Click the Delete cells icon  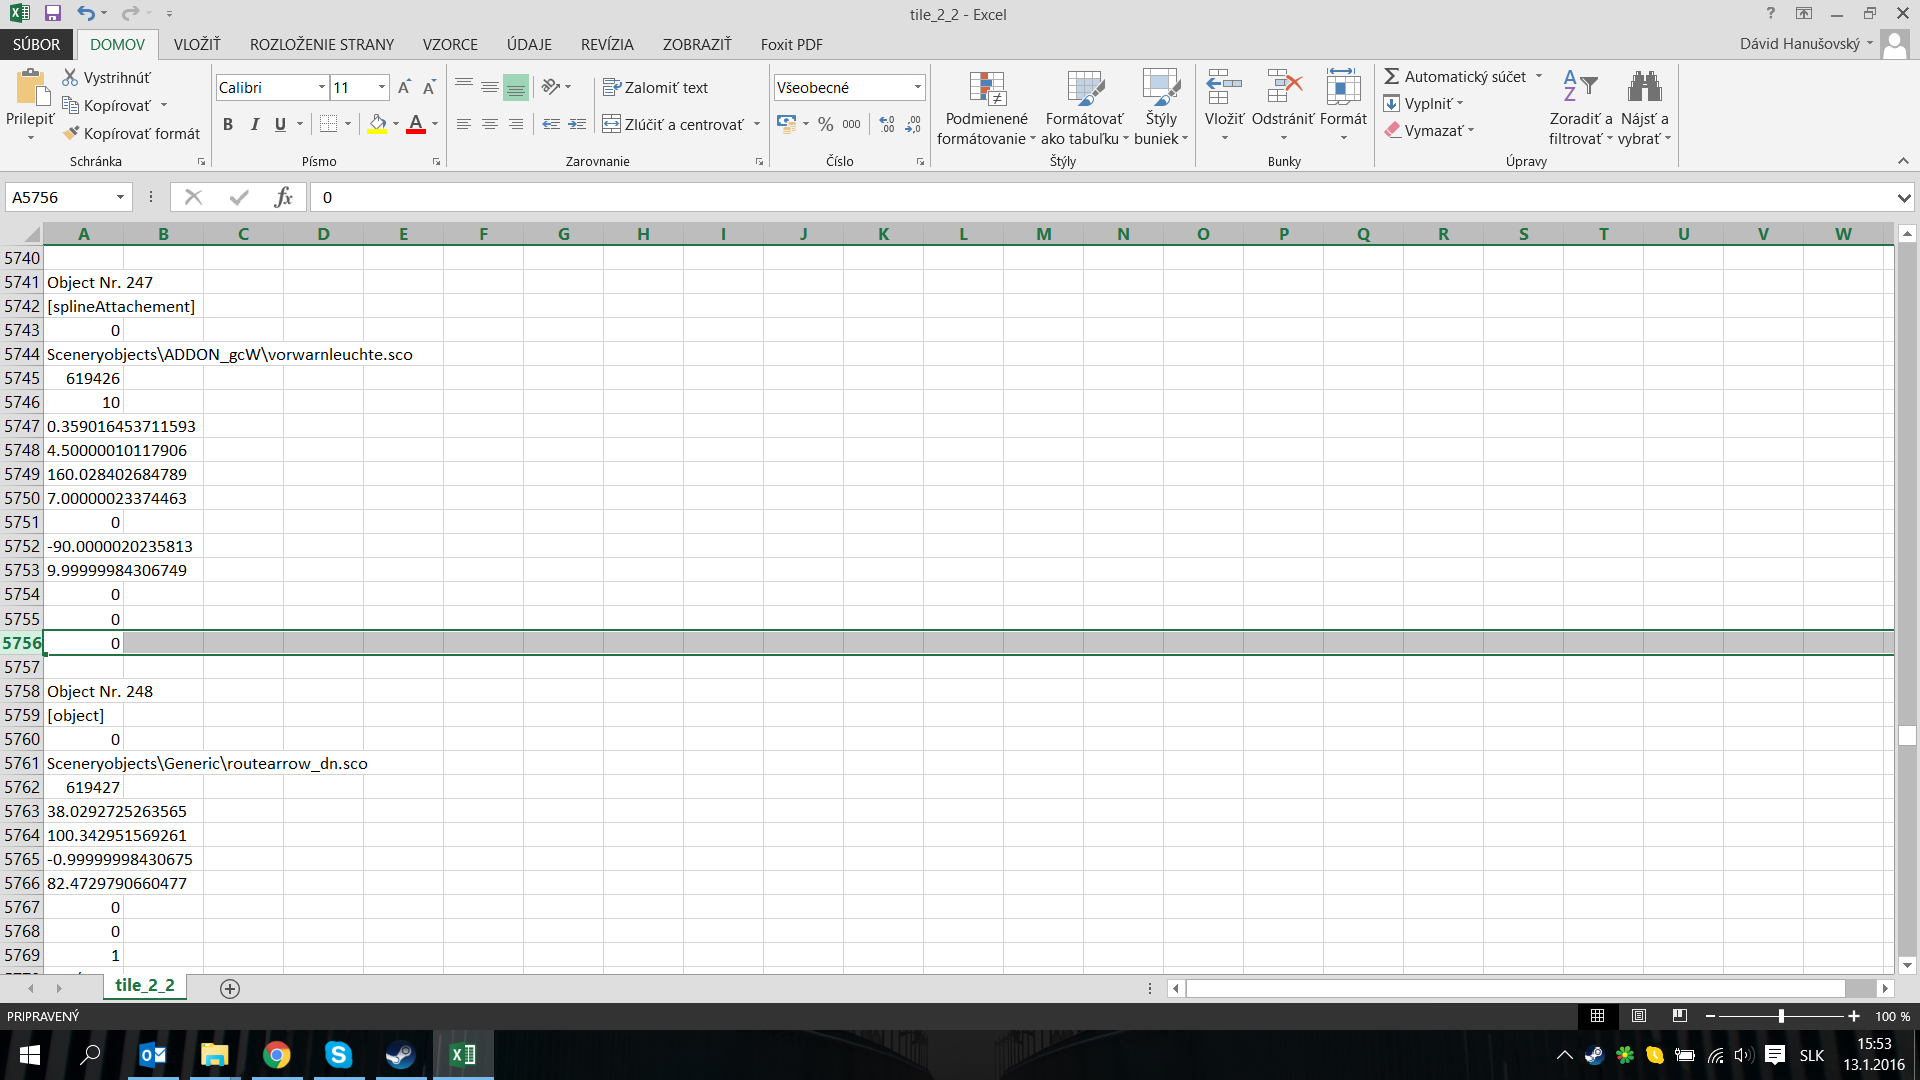[1283, 88]
